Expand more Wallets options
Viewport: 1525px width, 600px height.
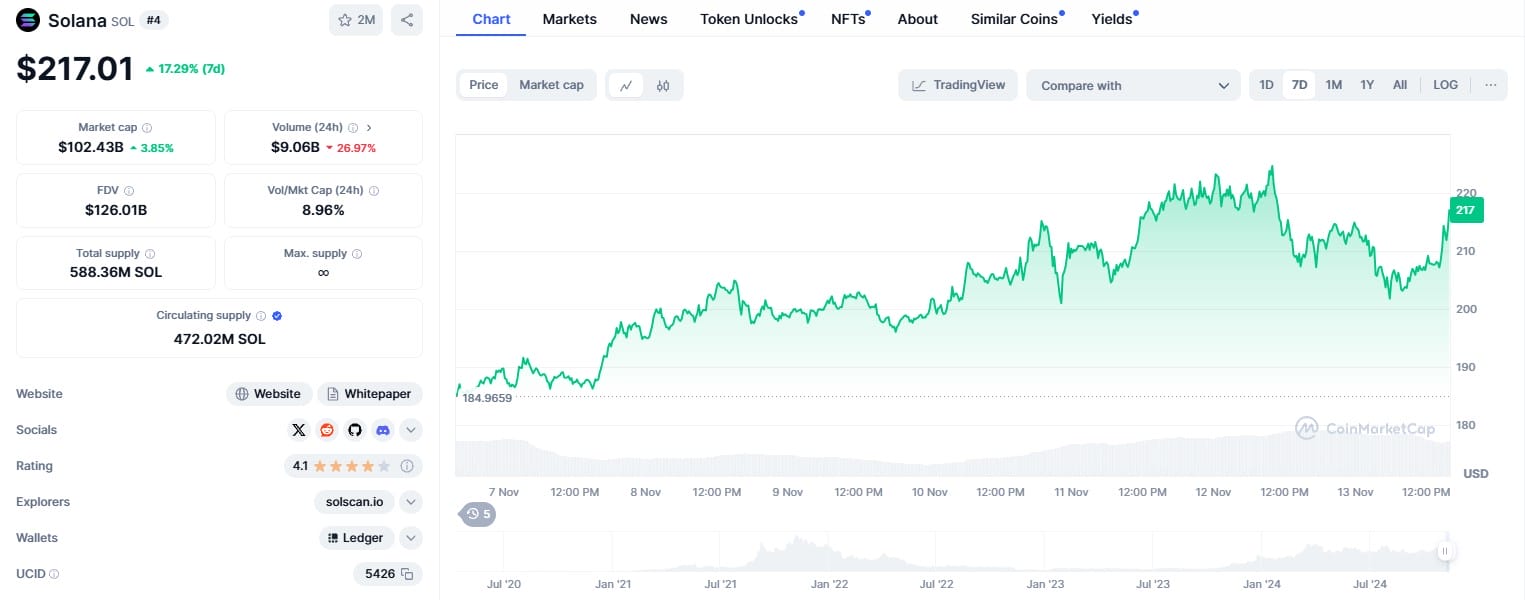411,538
